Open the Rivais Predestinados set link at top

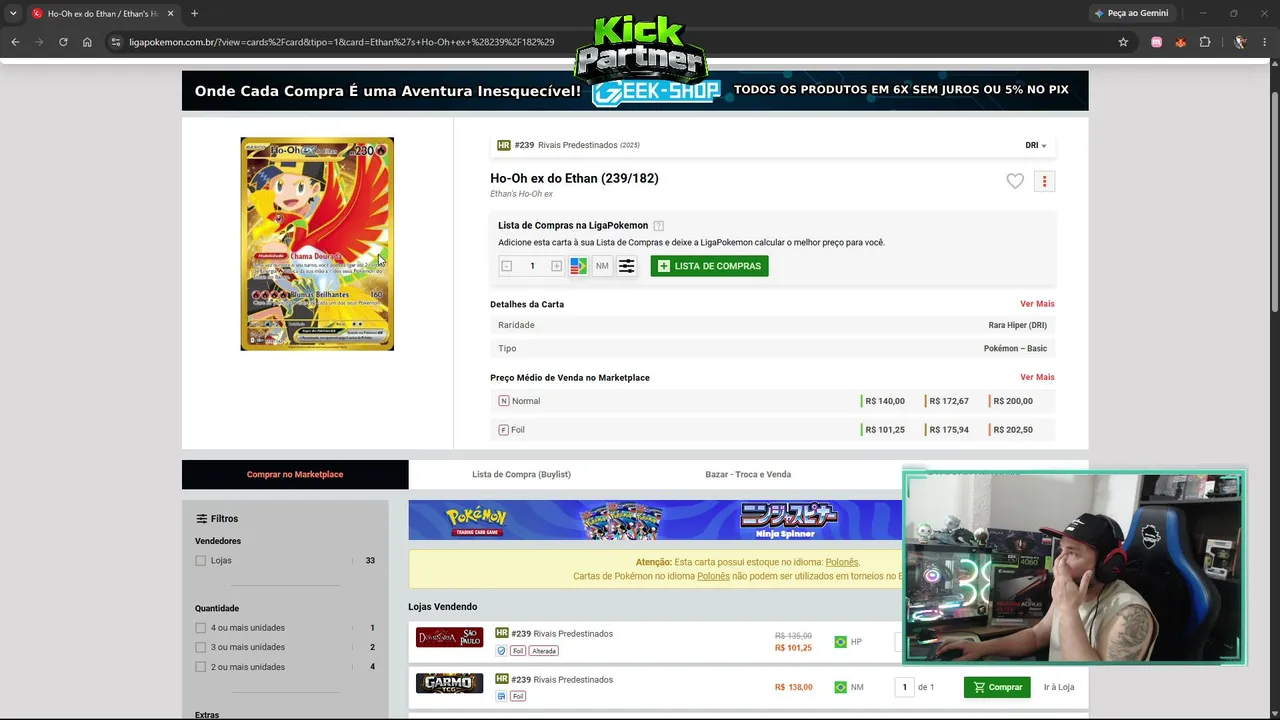click(577, 145)
